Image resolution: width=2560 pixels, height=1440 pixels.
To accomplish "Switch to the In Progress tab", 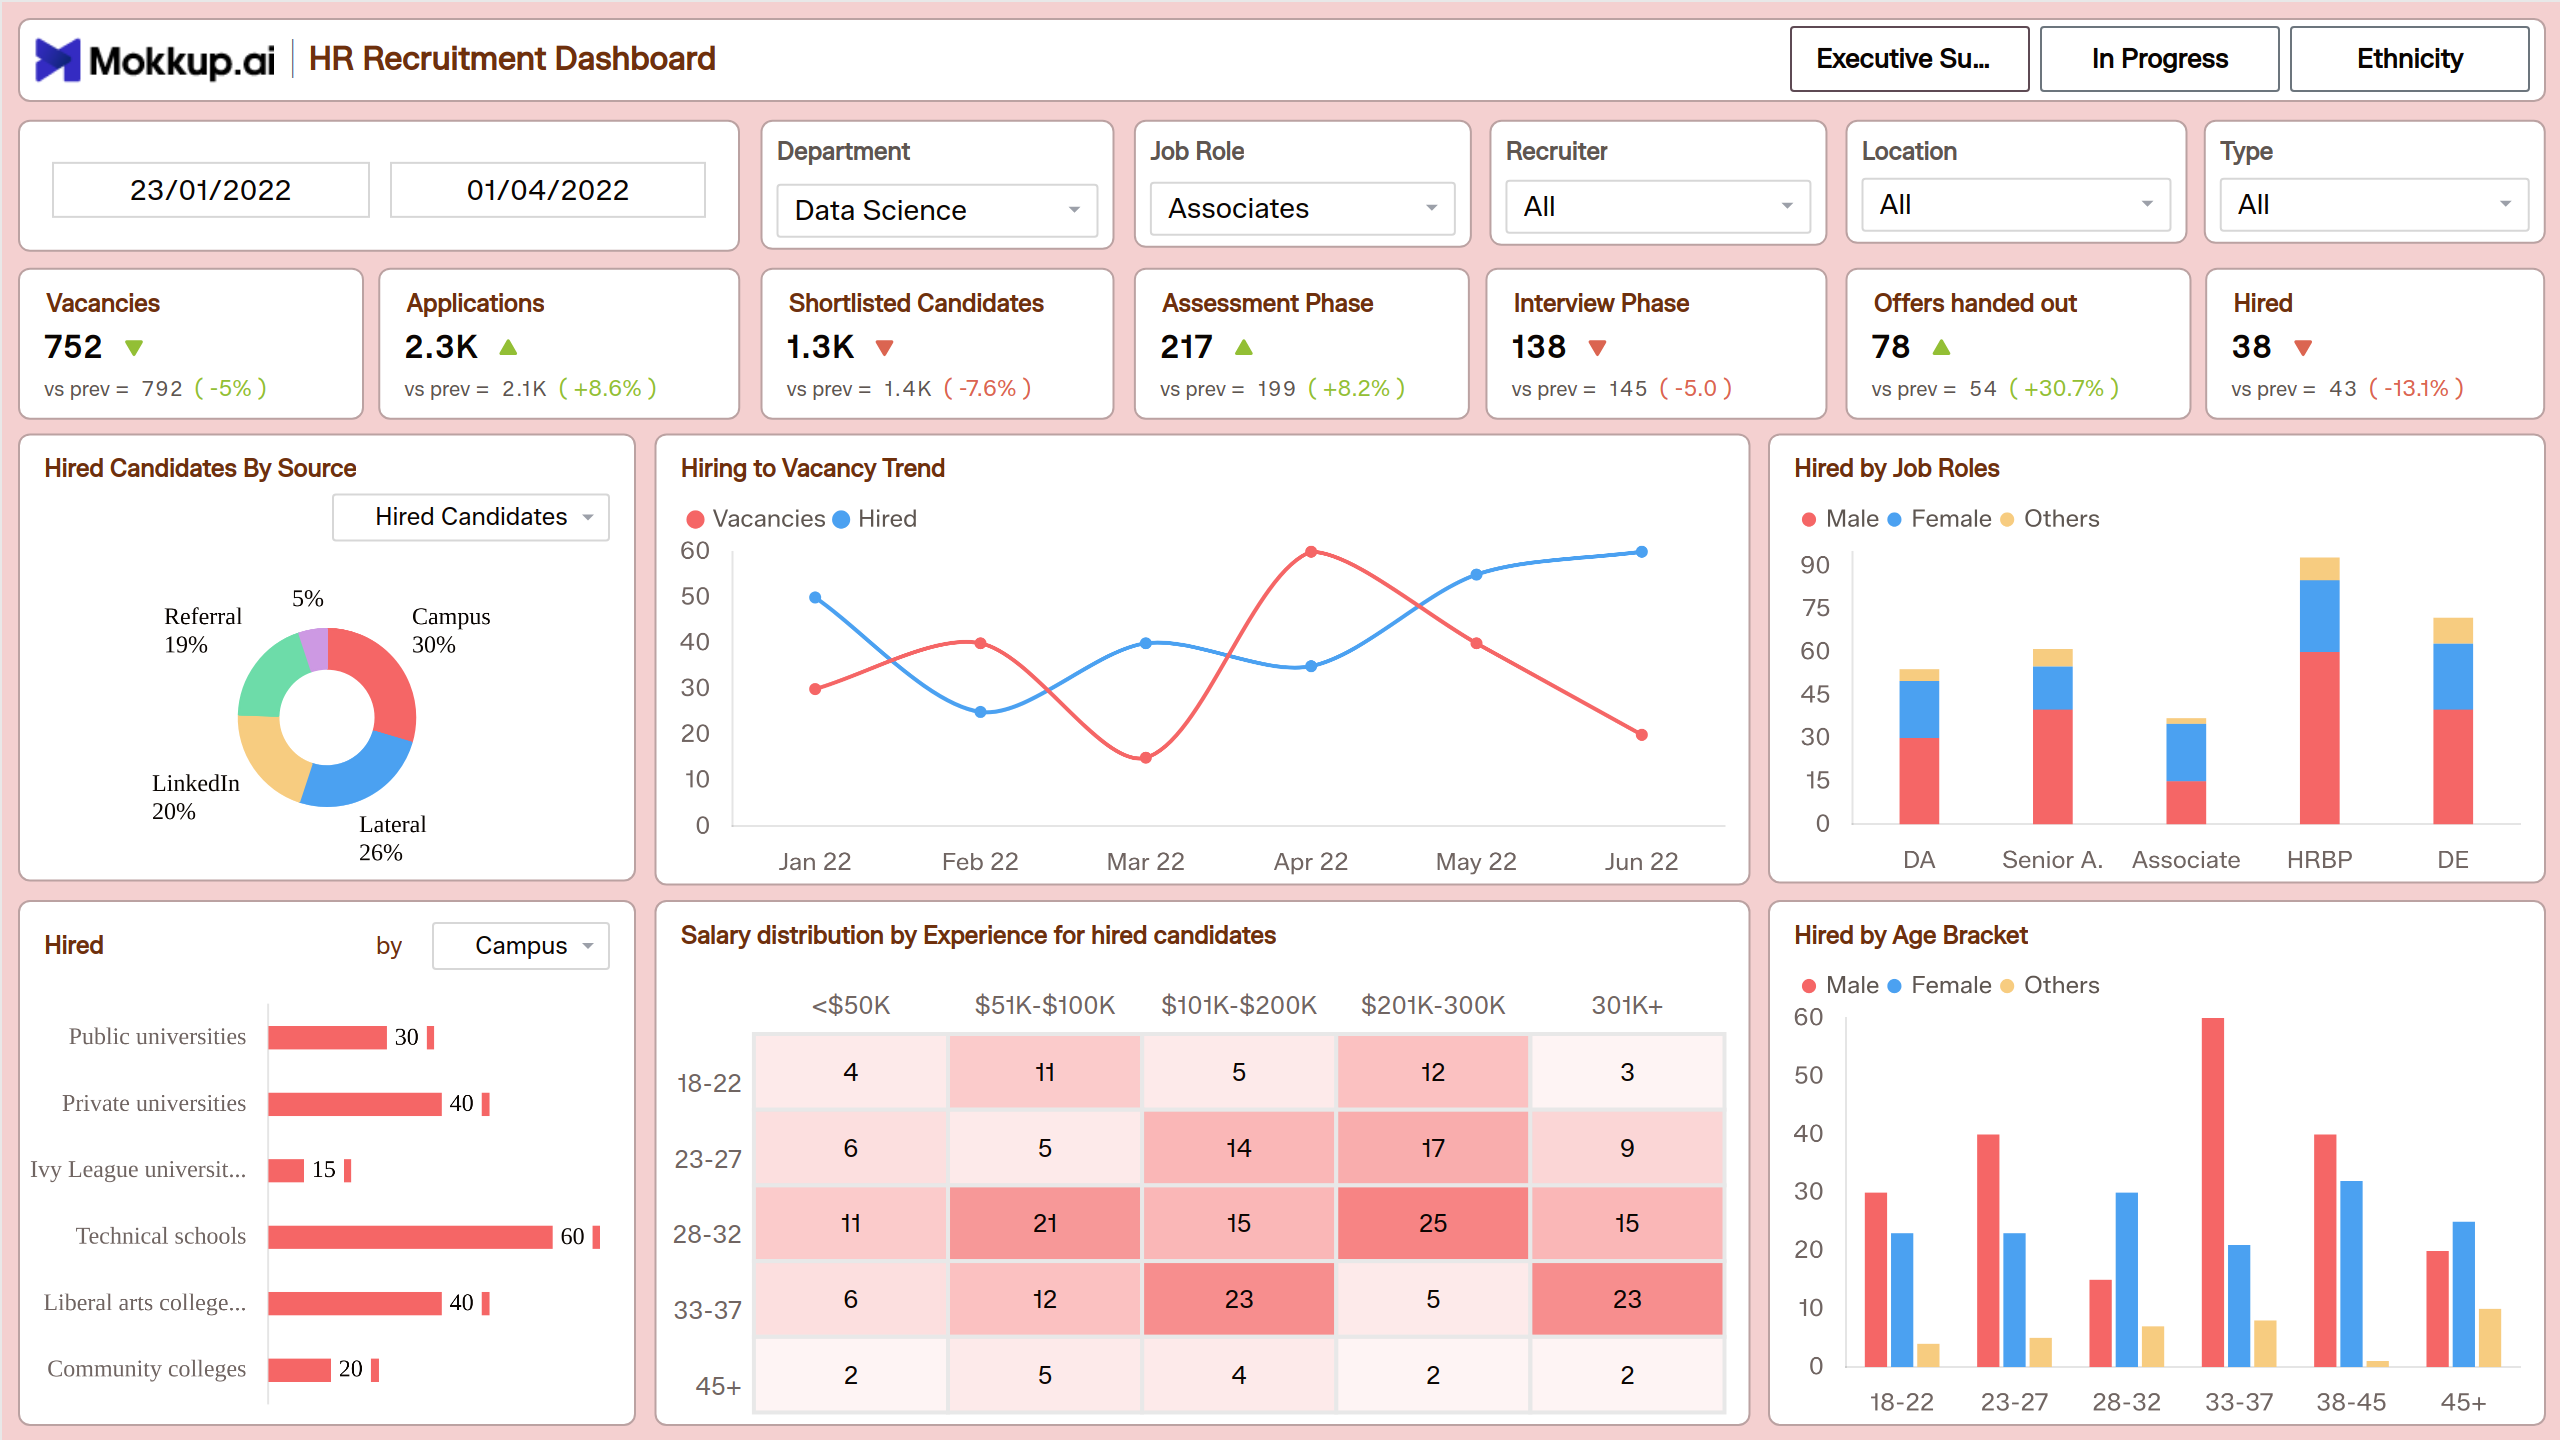I will coord(2159,59).
